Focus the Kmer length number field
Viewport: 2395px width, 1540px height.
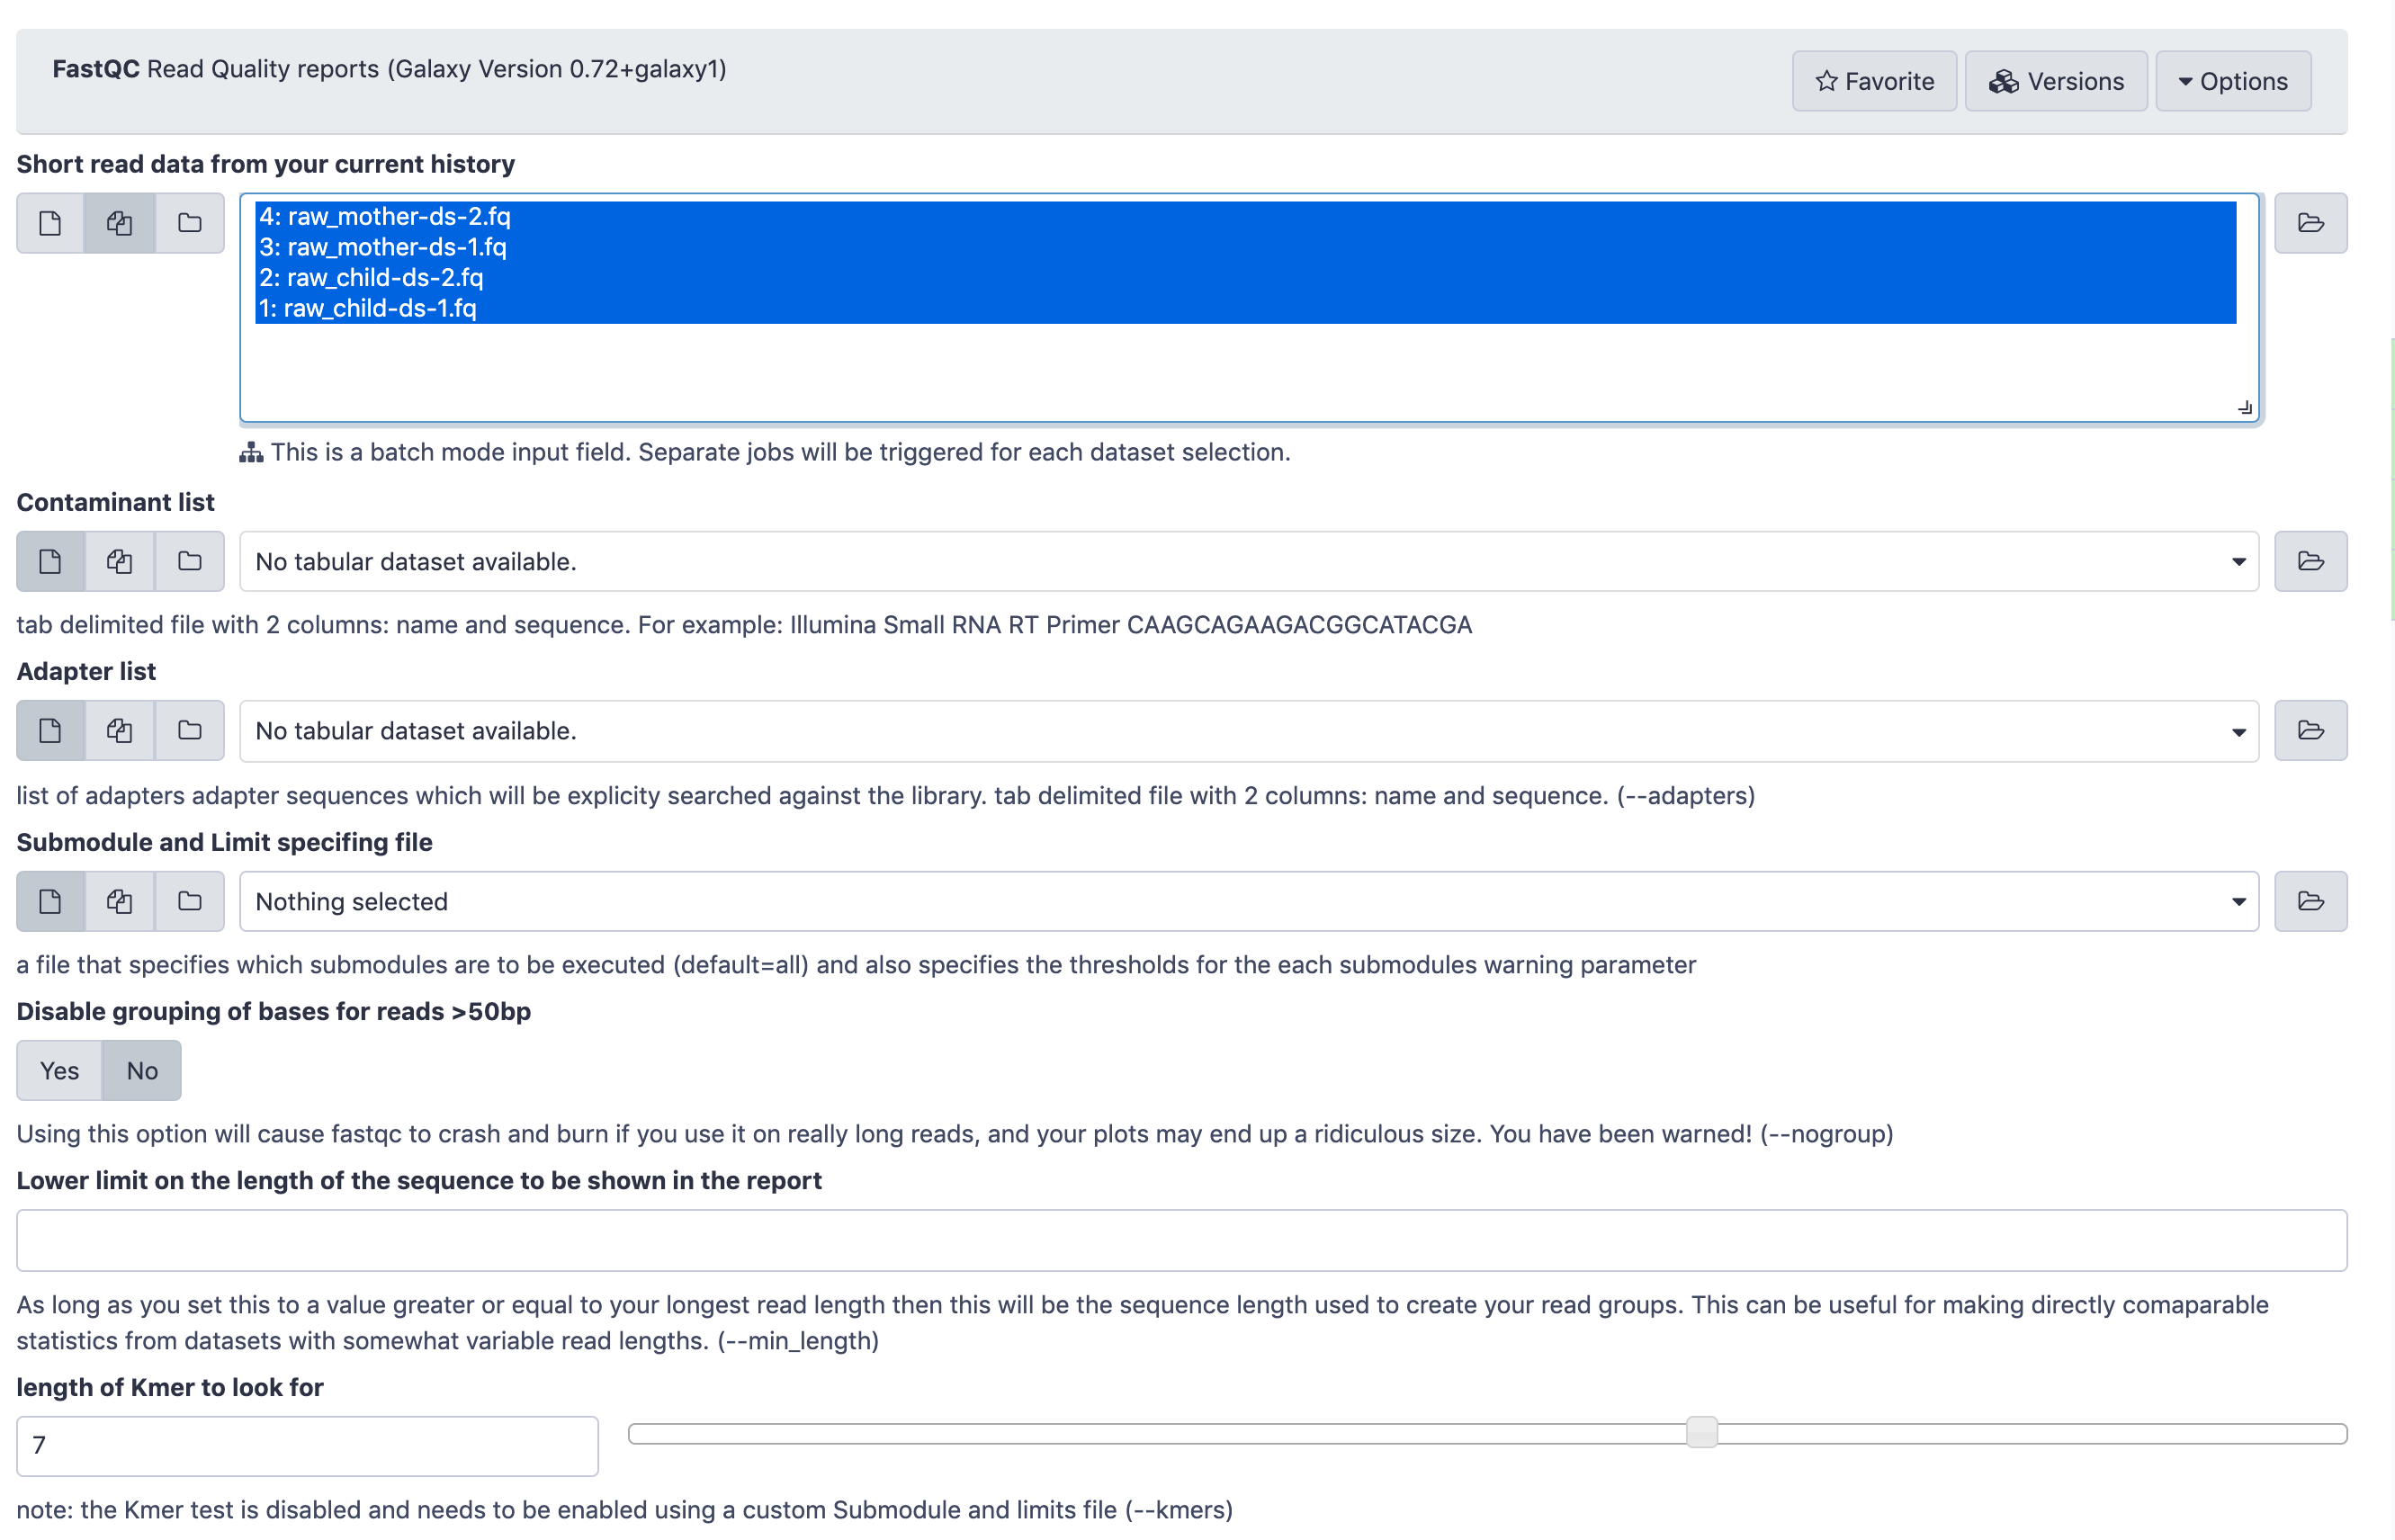[307, 1445]
